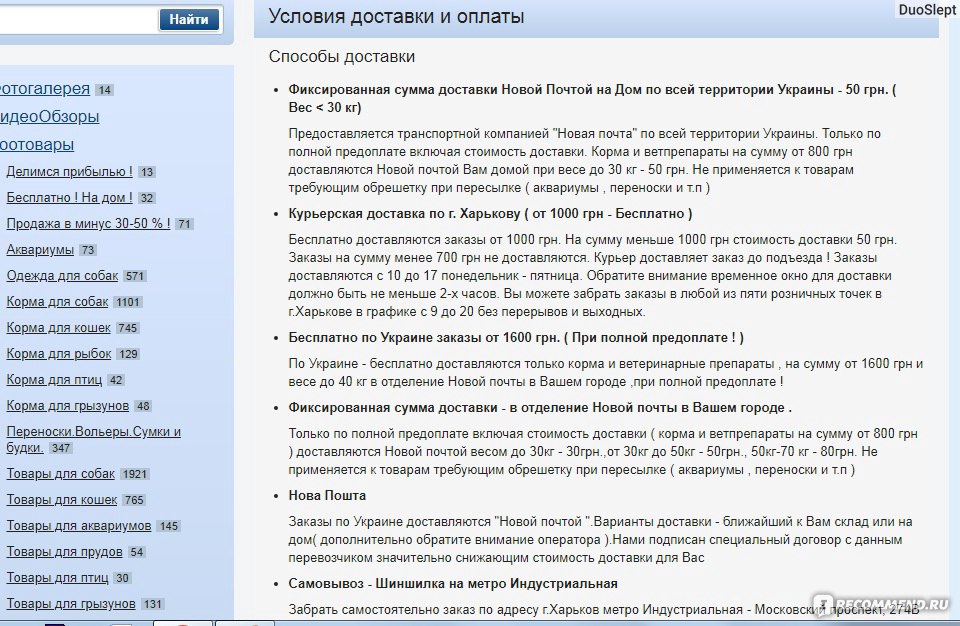Click the Условия доставки и оплаты heading
This screenshot has height=626, width=960.
(396, 17)
